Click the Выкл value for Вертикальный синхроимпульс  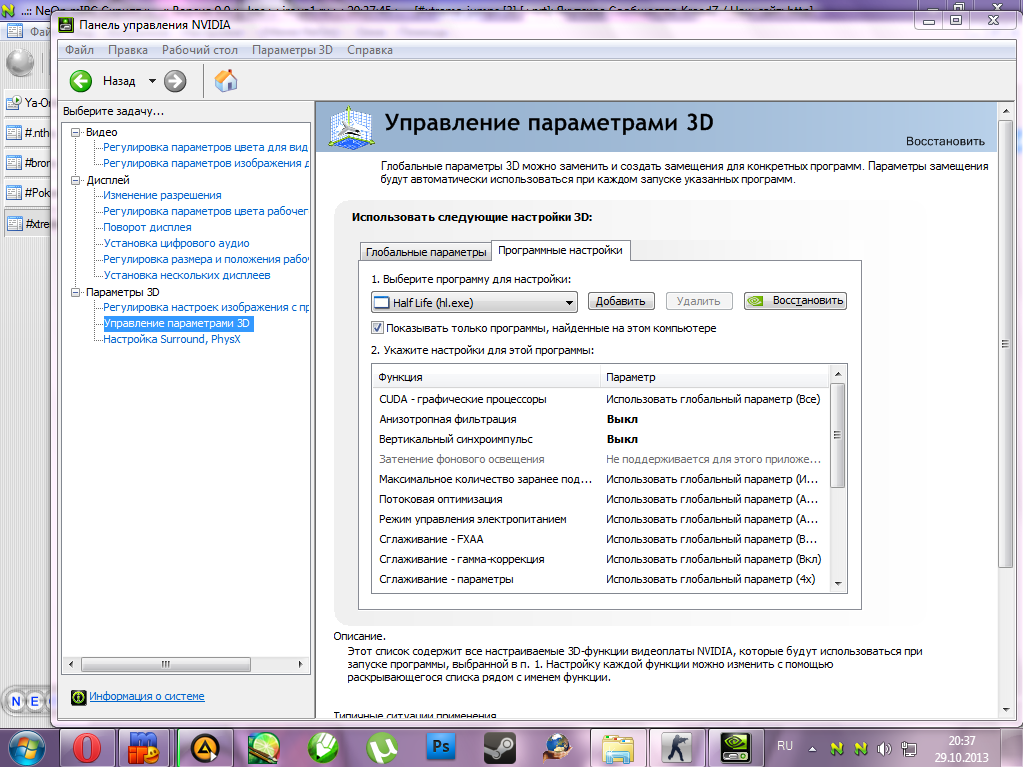coord(622,440)
